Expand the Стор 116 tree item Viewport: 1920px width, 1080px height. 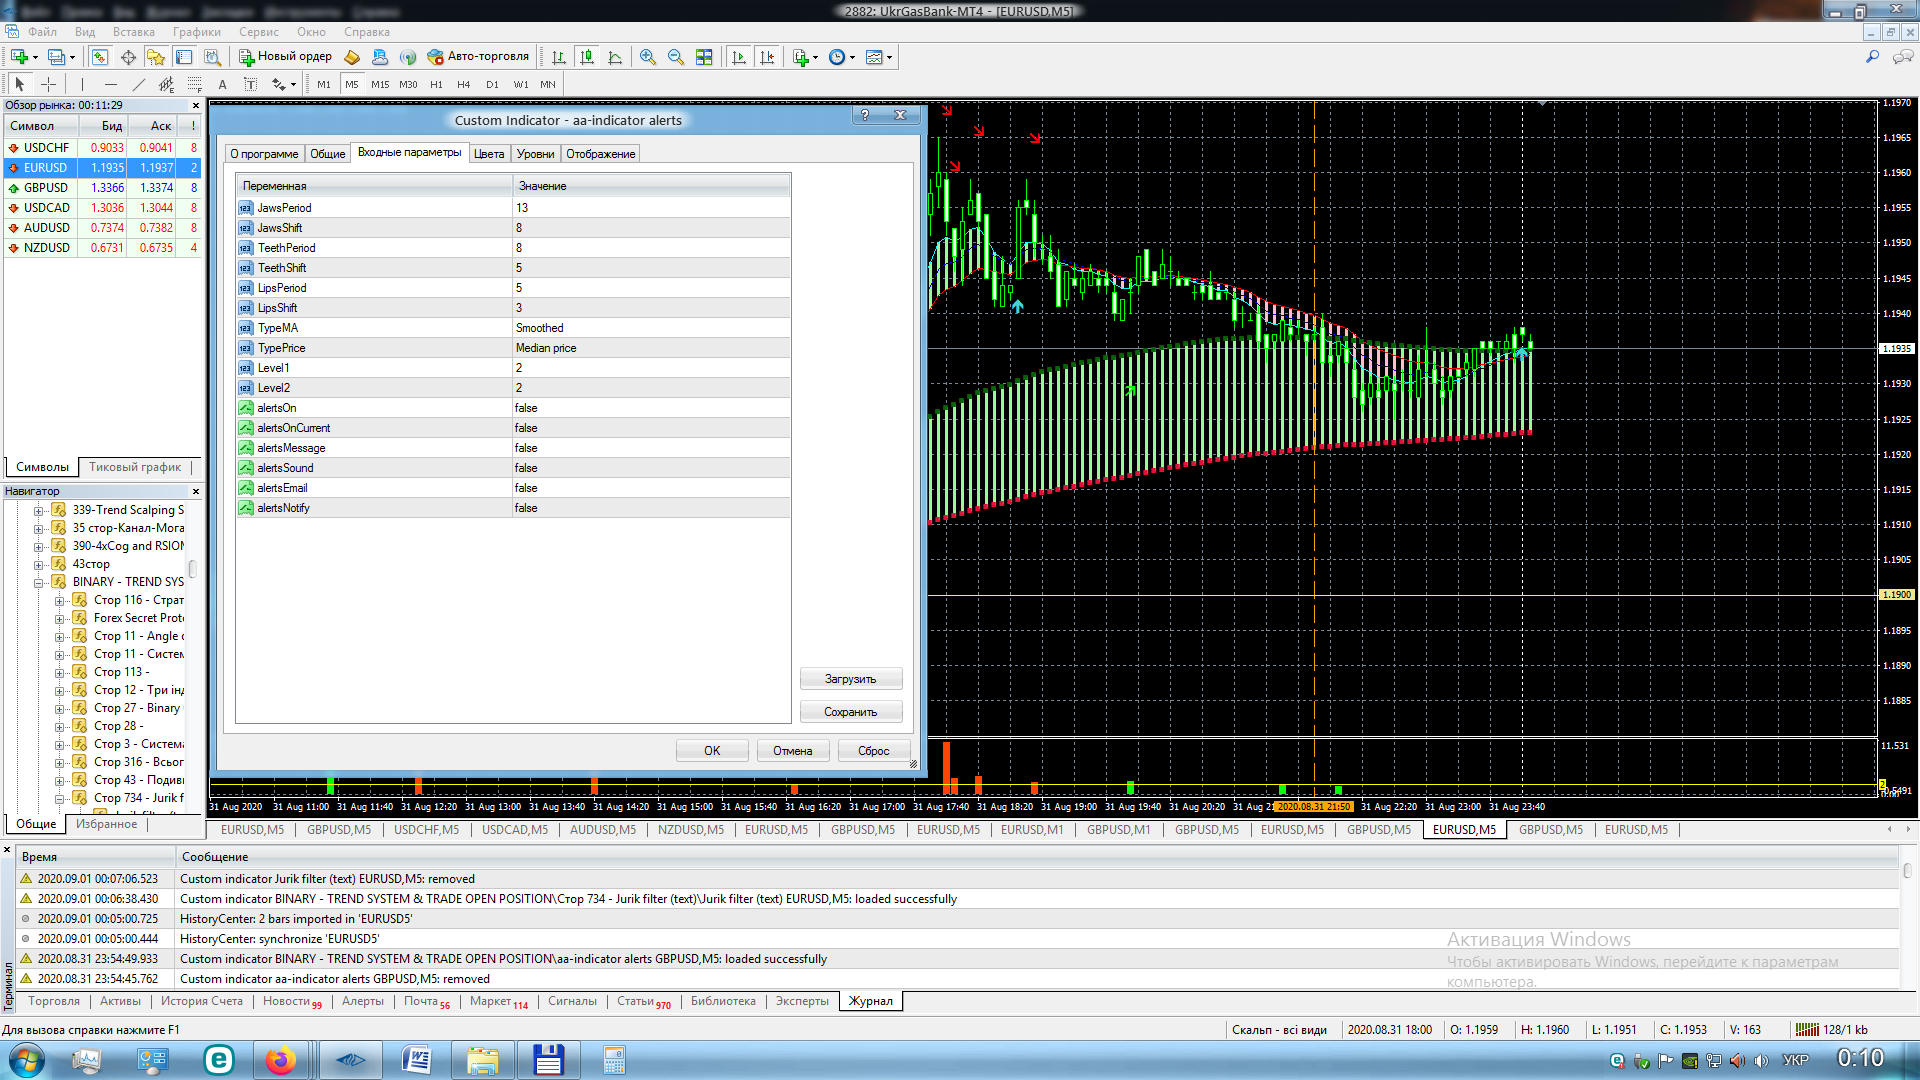(59, 601)
